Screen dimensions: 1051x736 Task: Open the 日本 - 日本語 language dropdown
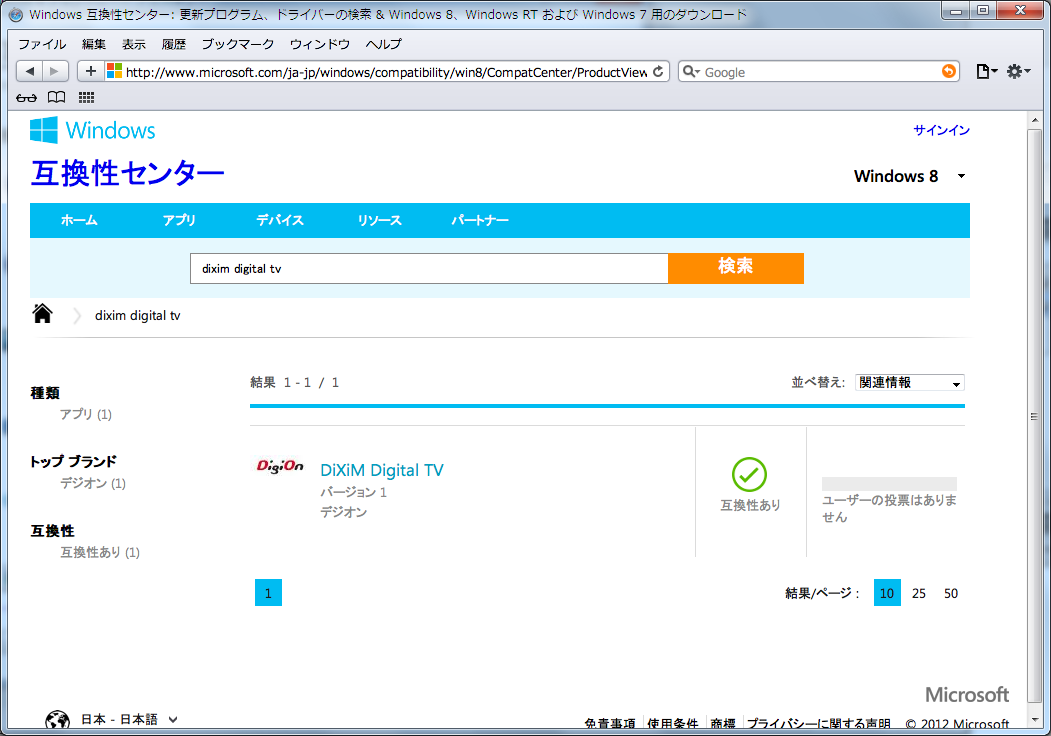click(129, 719)
